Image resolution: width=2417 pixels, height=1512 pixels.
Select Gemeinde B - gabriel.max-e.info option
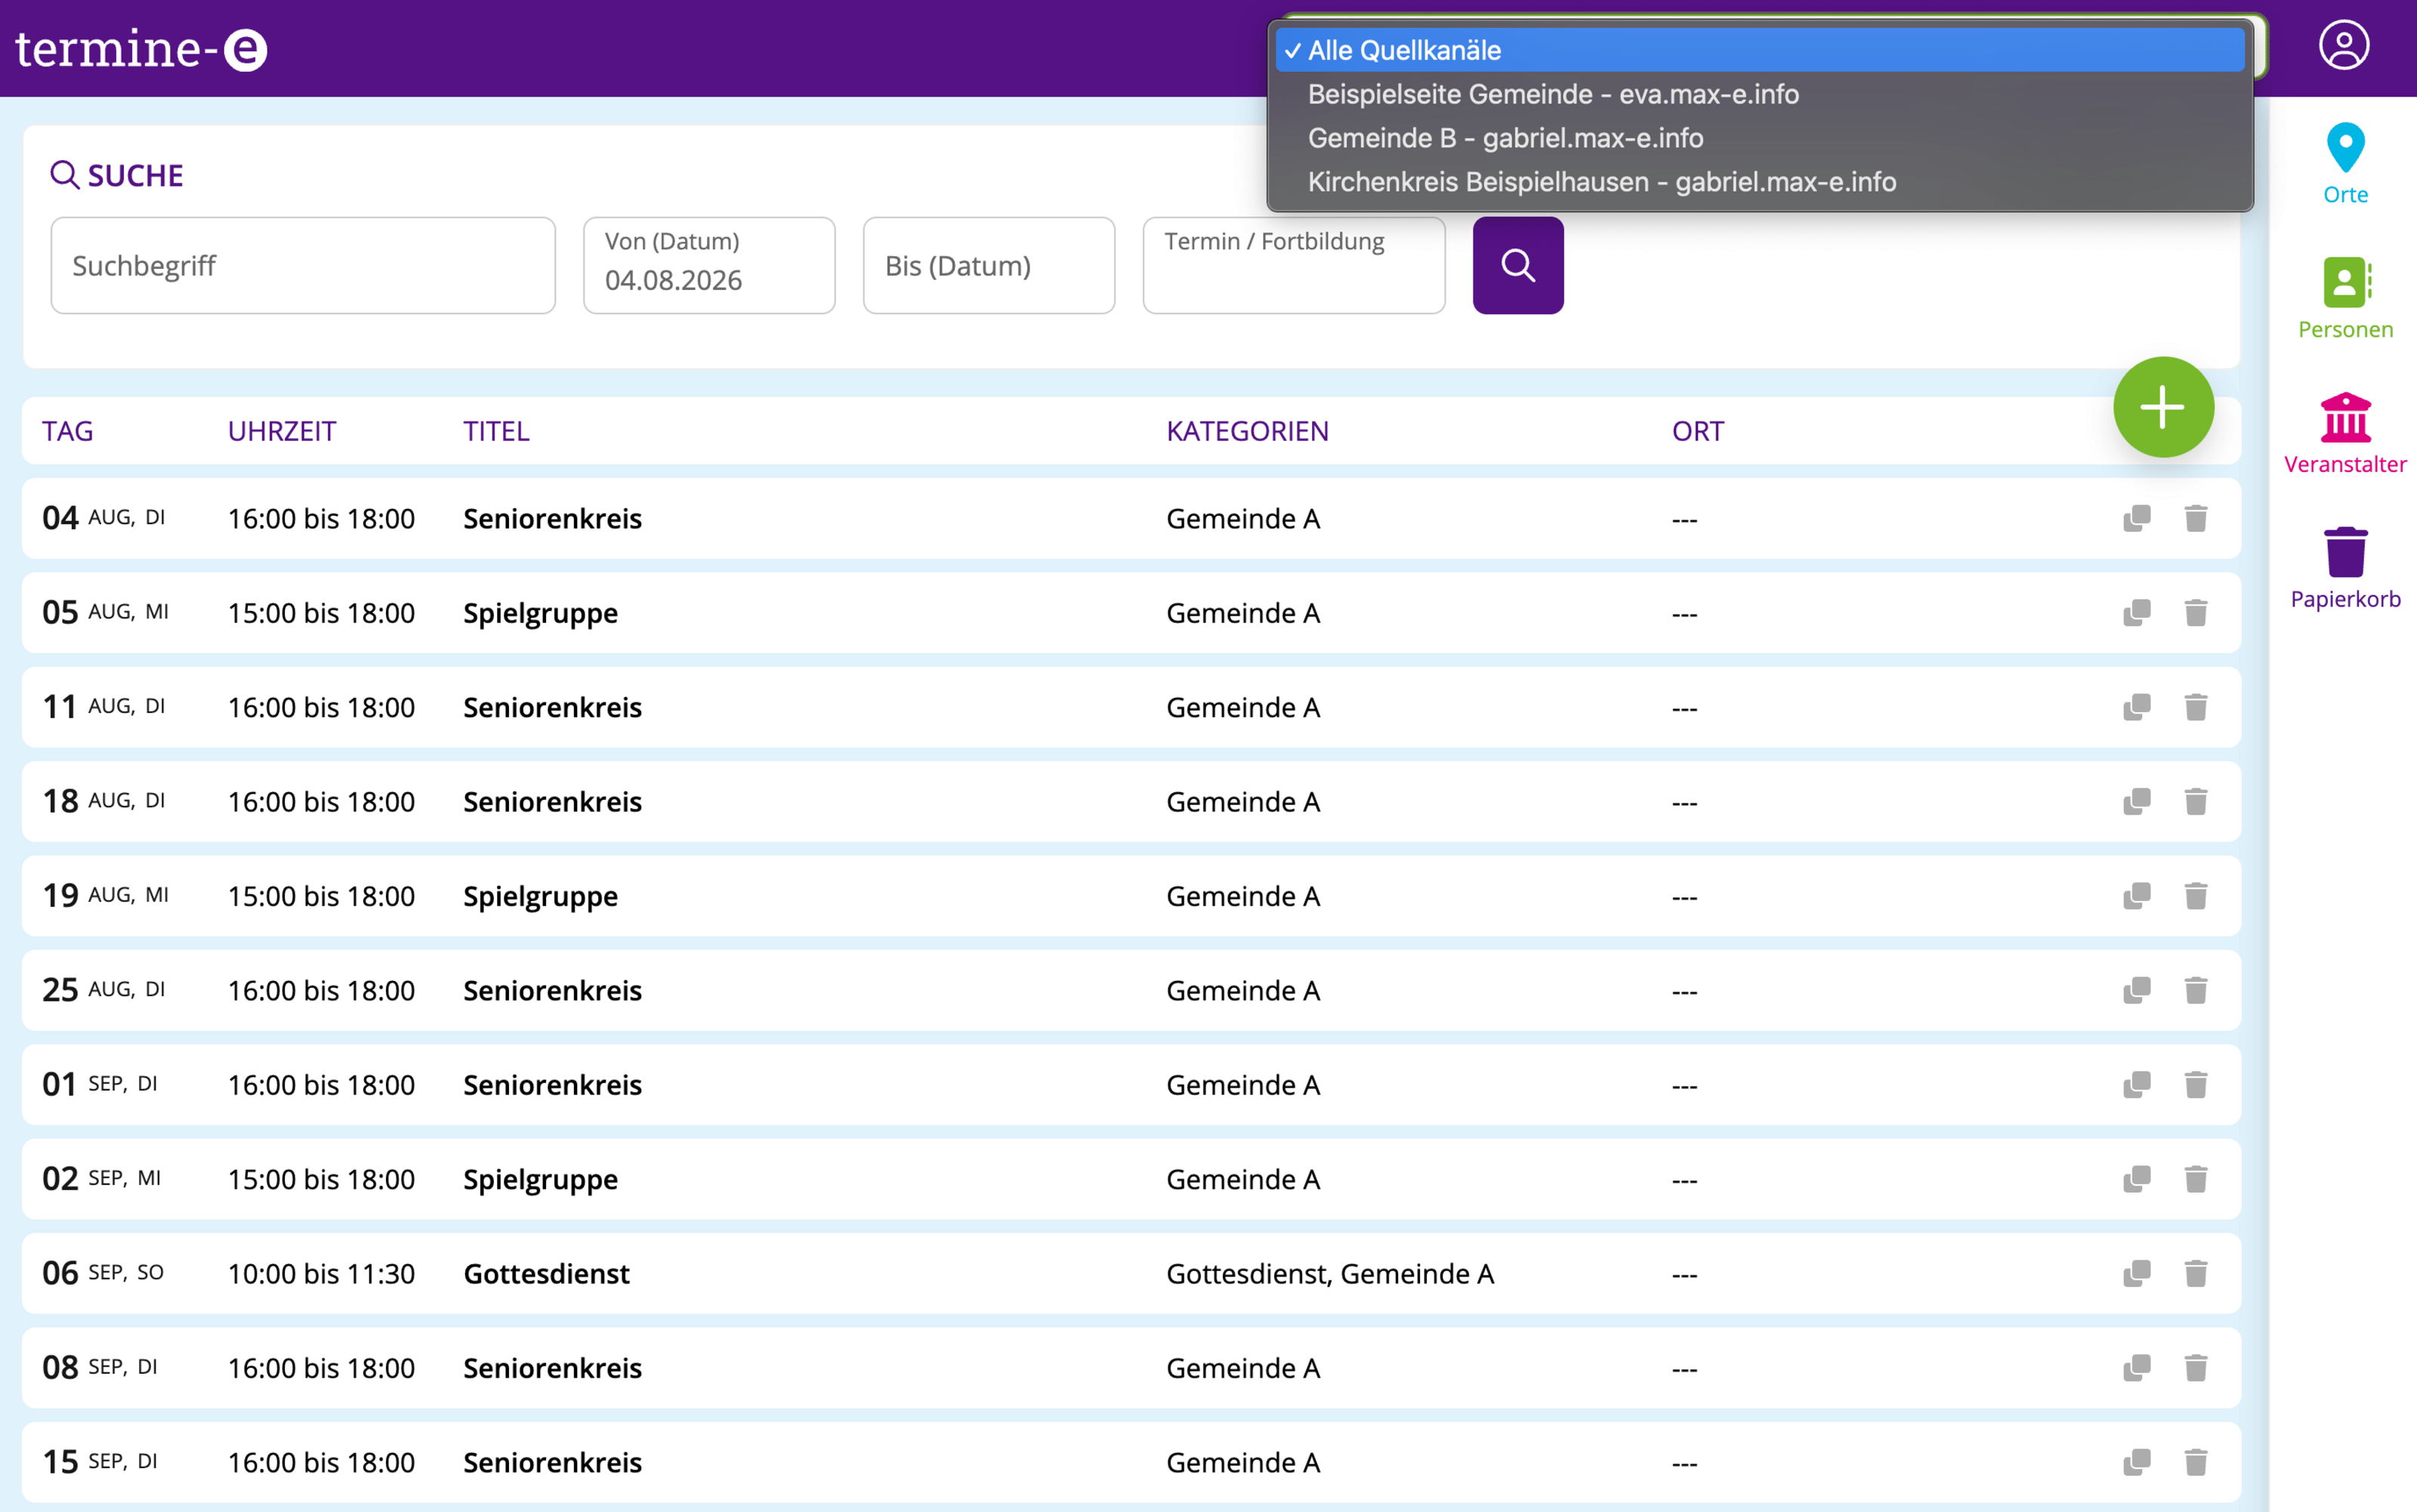click(x=1759, y=138)
